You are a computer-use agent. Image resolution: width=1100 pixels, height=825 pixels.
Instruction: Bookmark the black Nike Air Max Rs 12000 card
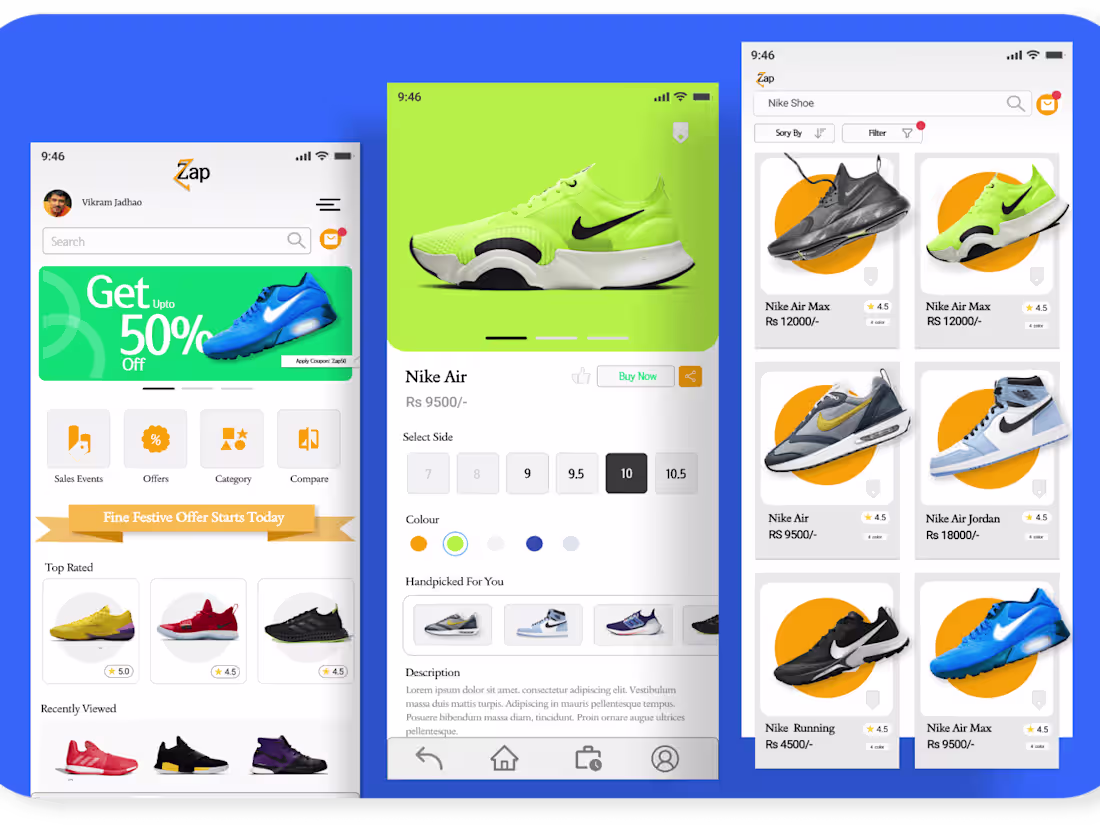(x=871, y=276)
